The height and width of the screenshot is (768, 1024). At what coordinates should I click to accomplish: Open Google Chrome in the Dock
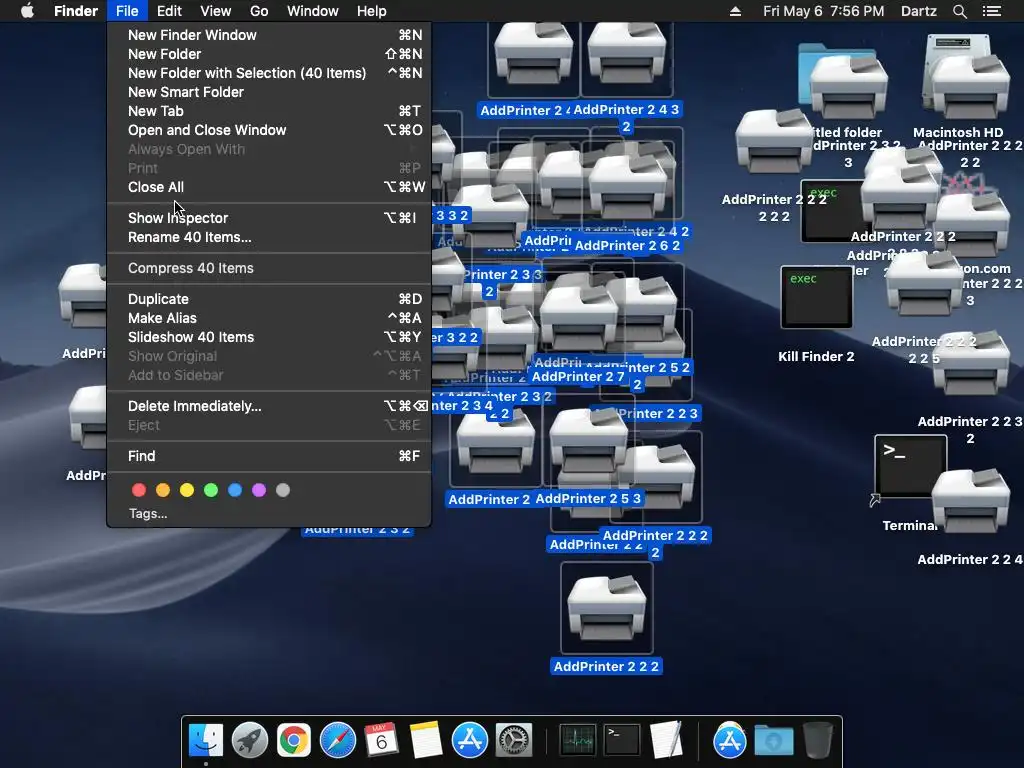pyautogui.click(x=294, y=741)
